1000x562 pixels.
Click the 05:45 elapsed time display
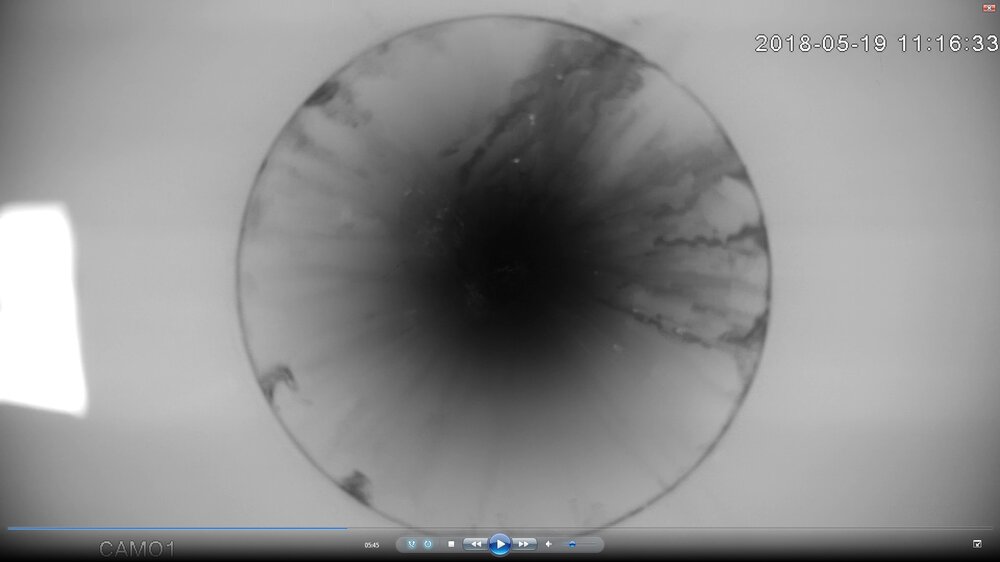coord(371,545)
